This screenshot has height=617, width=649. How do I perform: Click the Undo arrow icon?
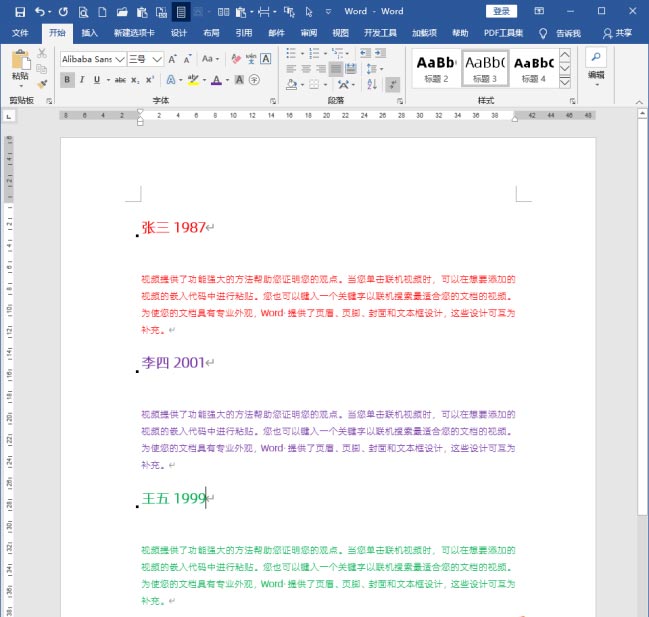click(x=39, y=12)
